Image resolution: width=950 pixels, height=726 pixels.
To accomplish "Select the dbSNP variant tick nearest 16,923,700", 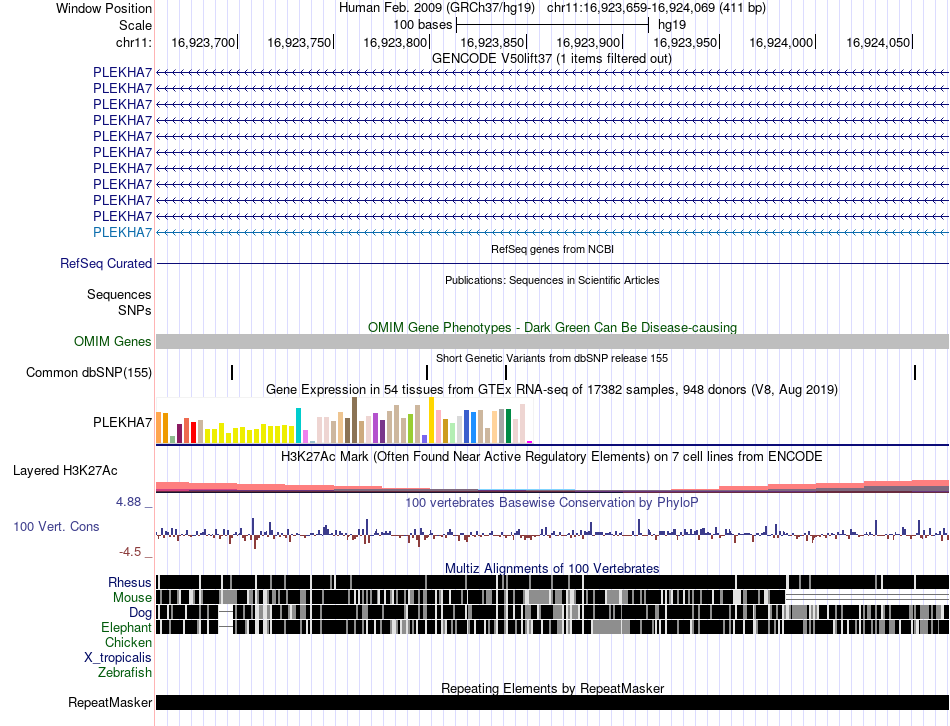I will [232, 372].
